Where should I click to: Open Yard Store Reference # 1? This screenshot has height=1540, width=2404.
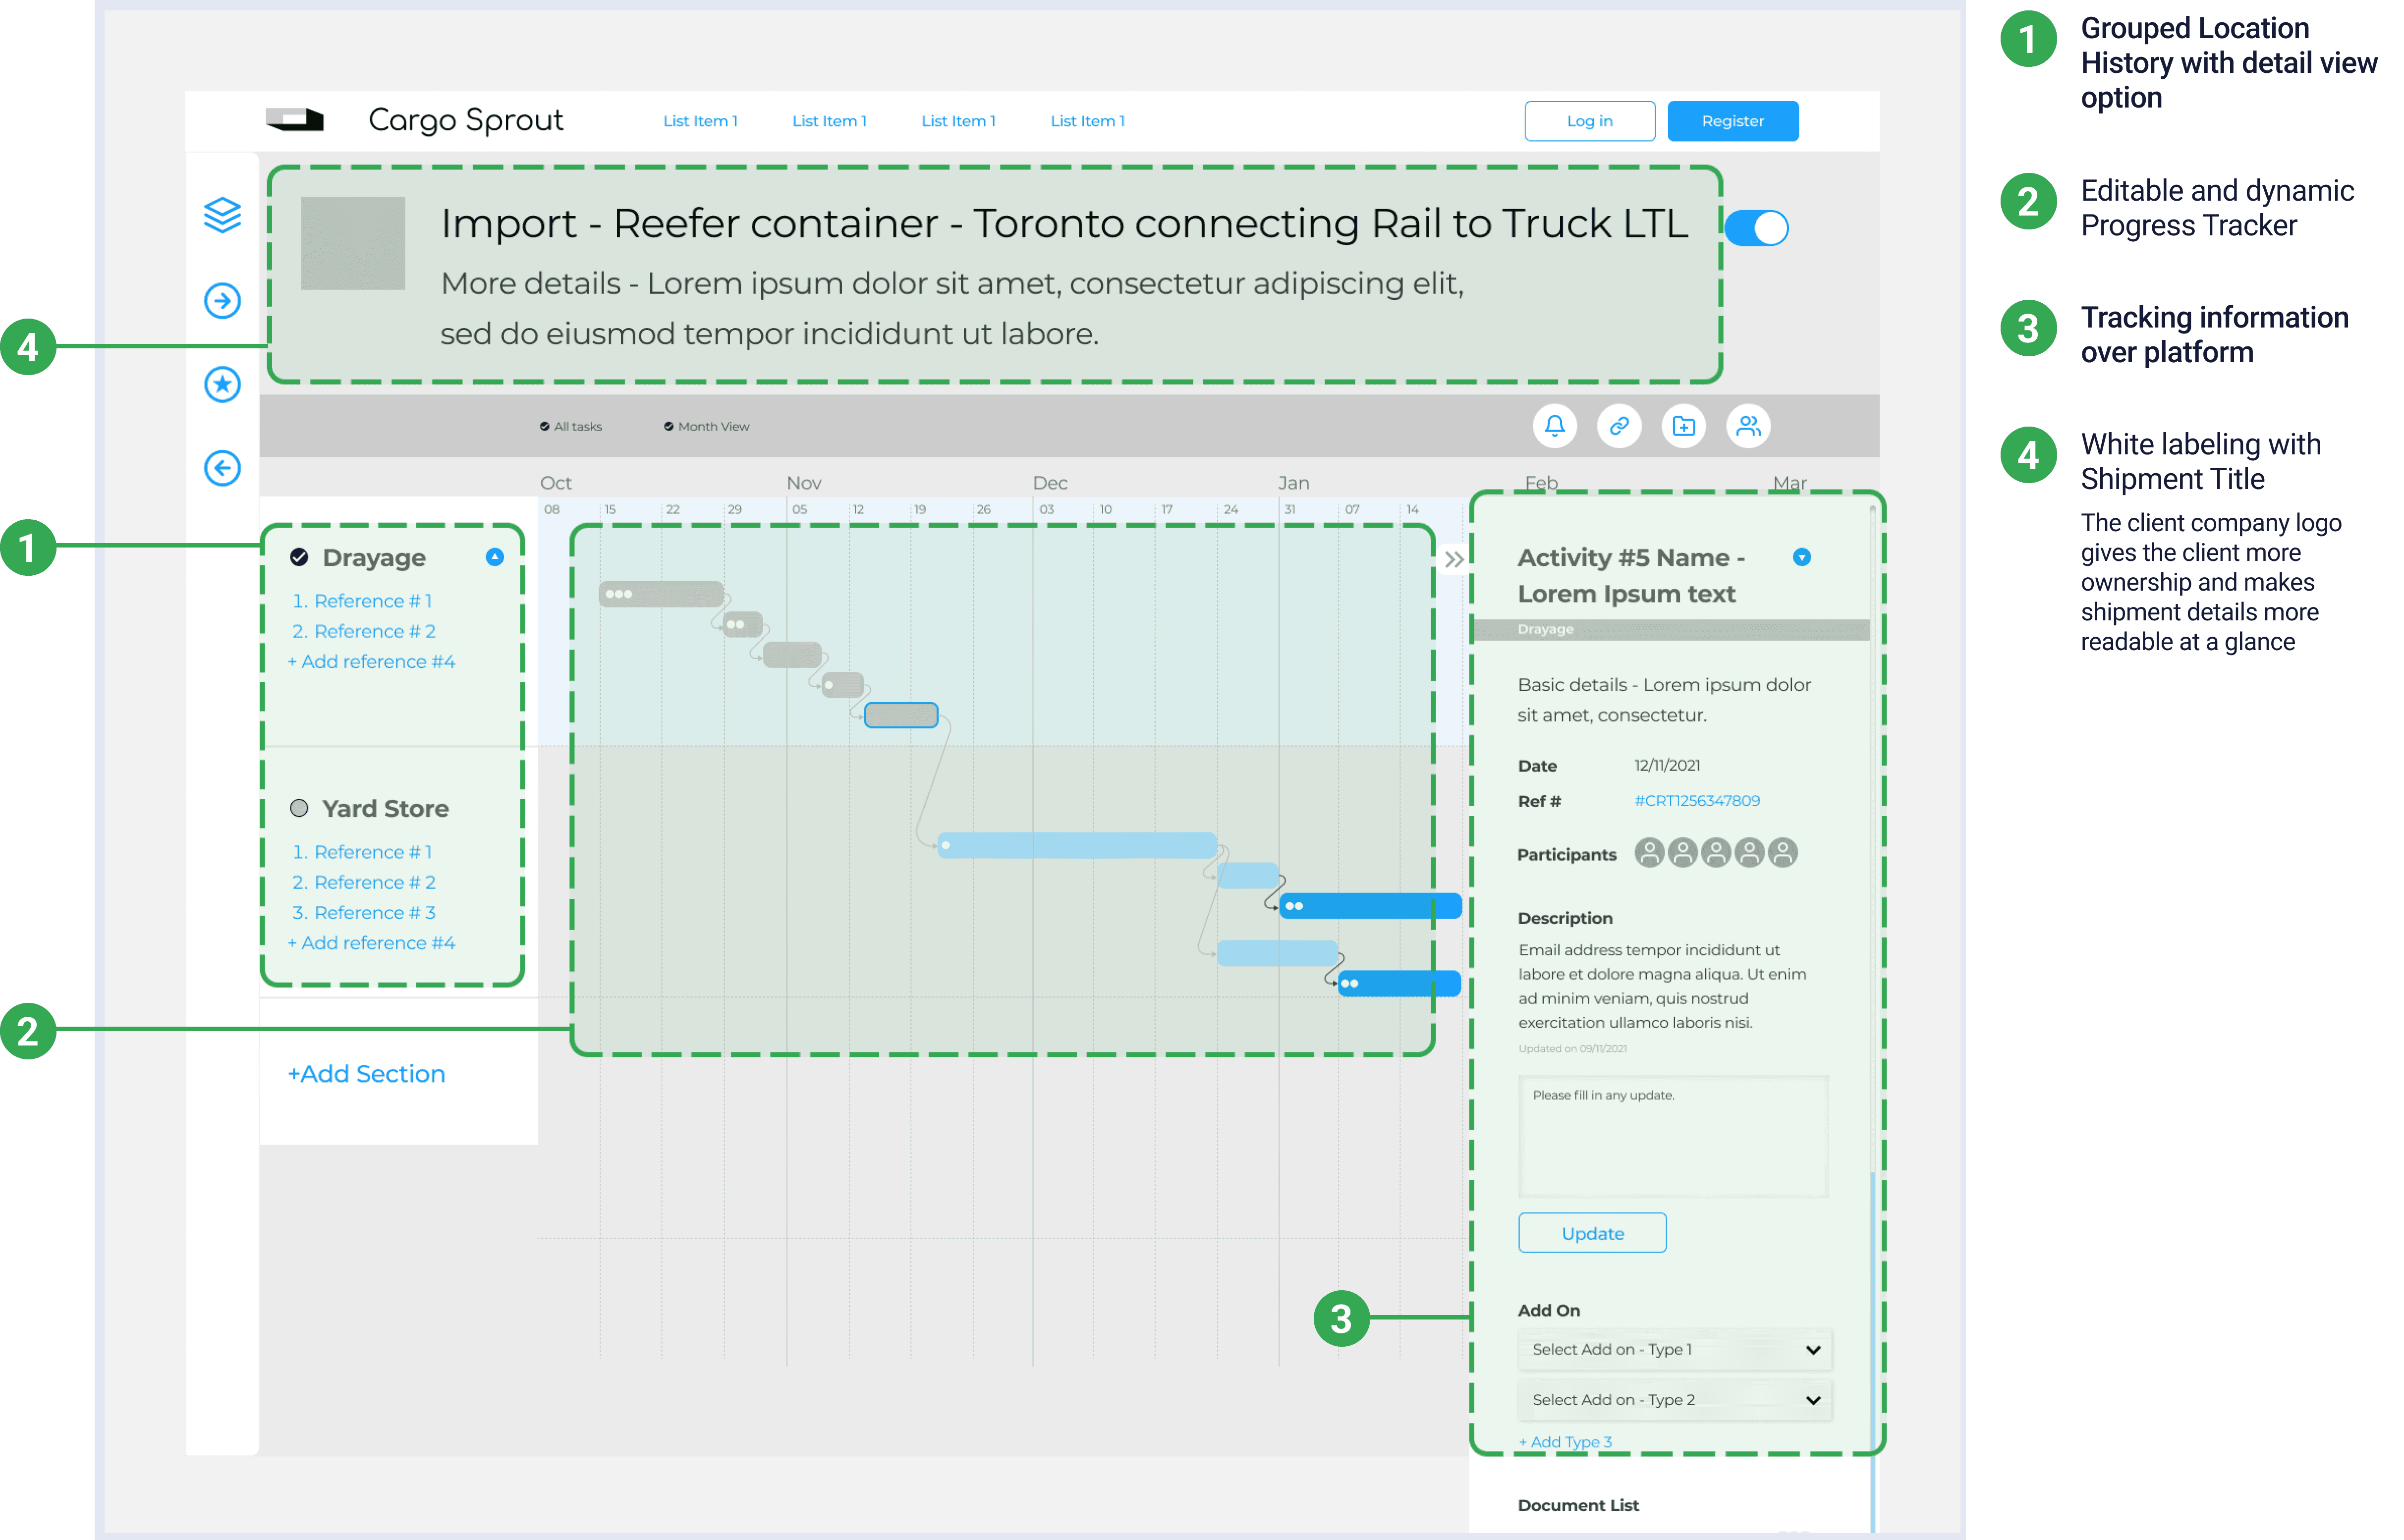(x=362, y=852)
